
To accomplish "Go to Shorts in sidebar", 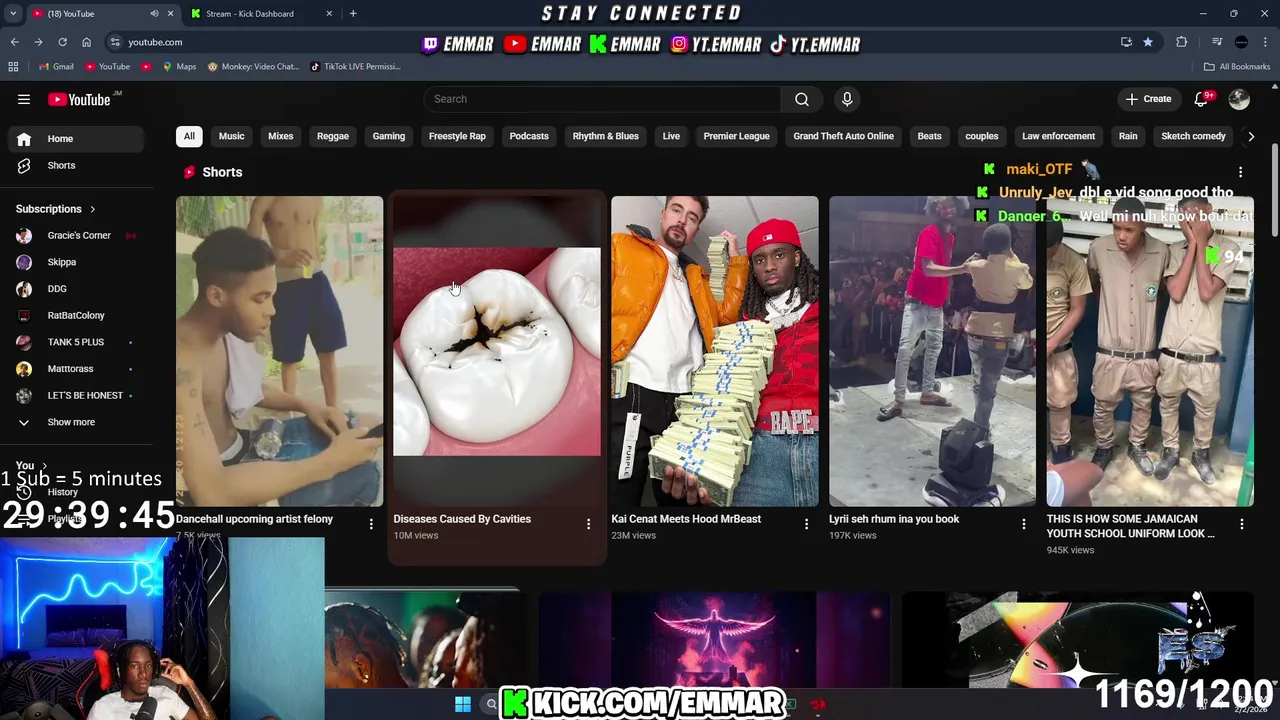I will tap(76, 165).
